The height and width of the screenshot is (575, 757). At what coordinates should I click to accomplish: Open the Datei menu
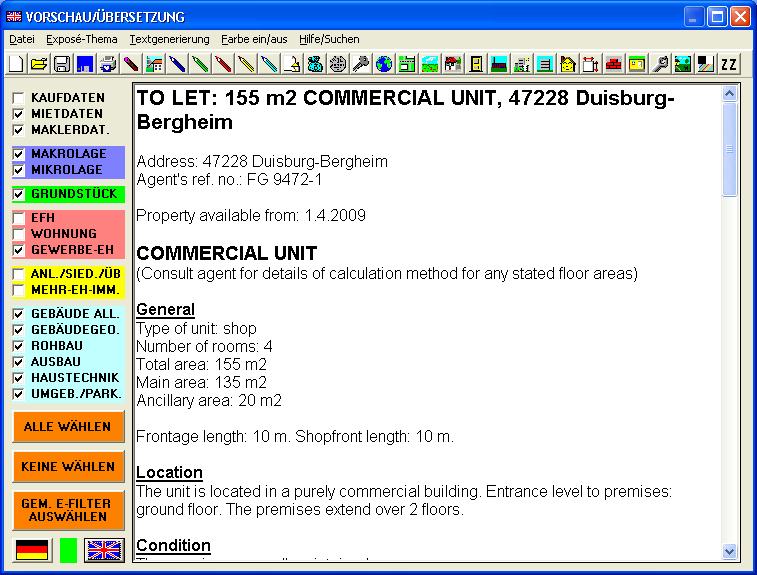[22, 39]
